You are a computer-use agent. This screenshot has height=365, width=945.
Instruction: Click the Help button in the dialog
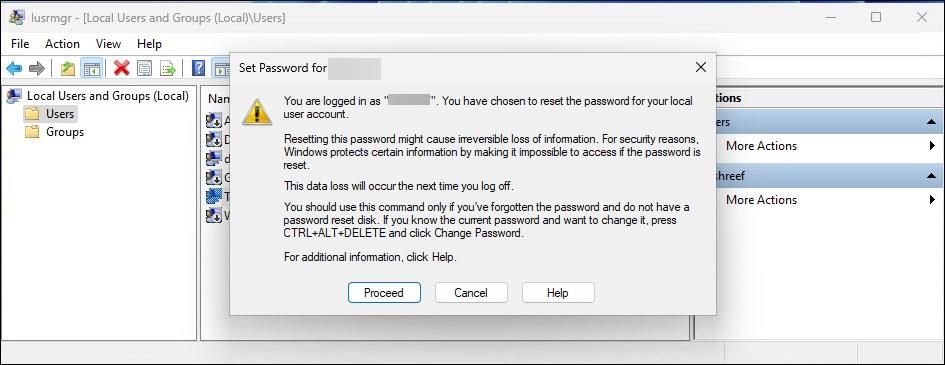point(557,293)
